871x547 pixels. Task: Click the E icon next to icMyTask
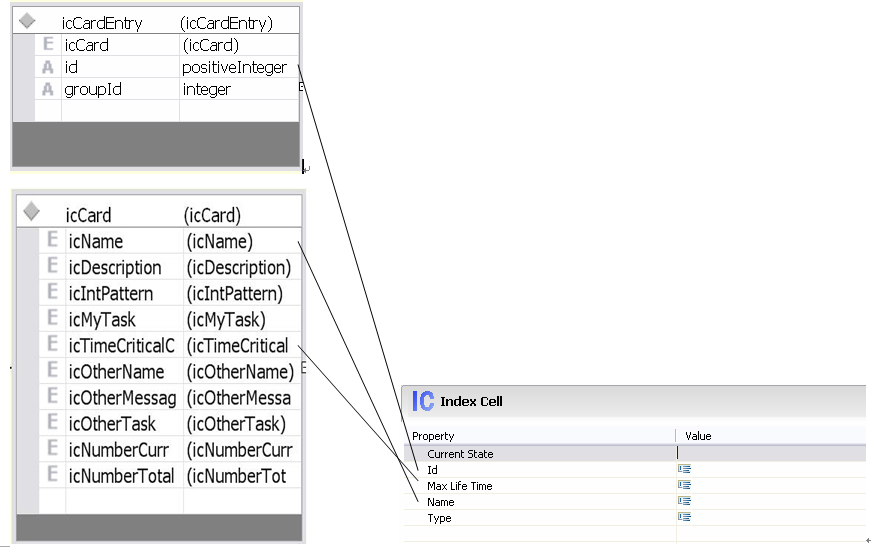click(52, 318)
